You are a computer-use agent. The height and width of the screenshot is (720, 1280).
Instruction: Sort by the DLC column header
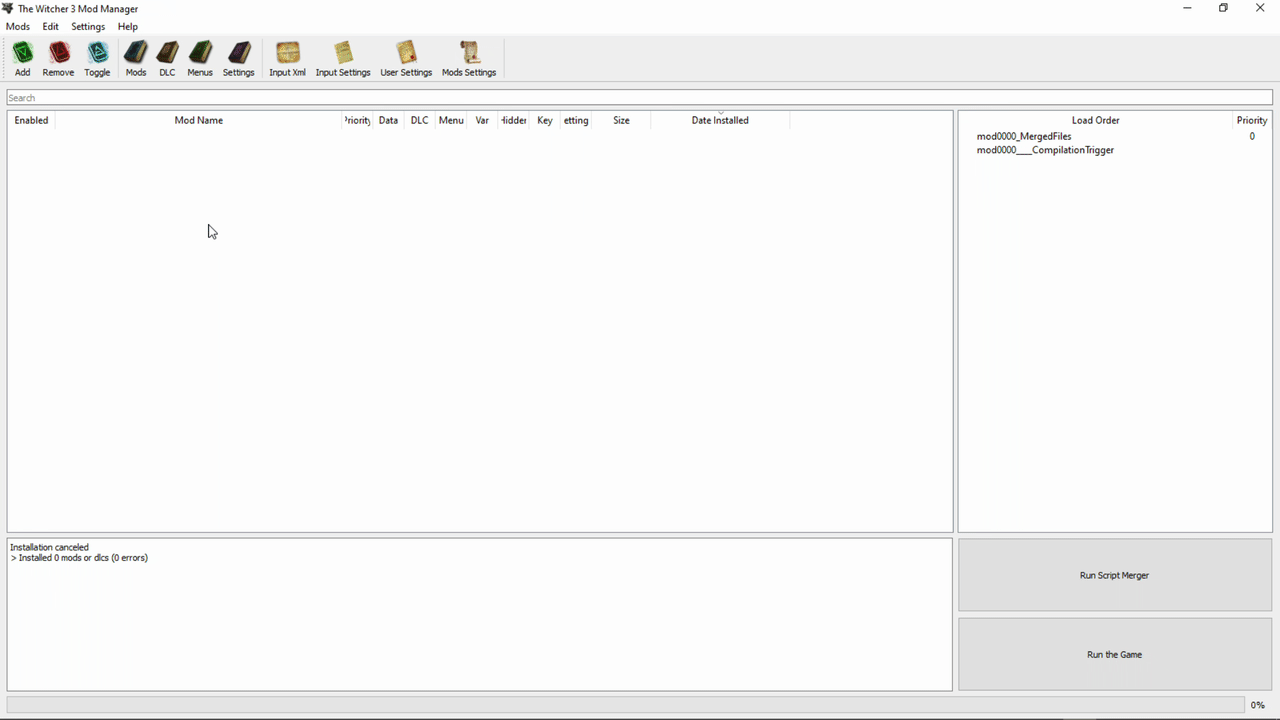pyautogui.click(x=420, y=120)
